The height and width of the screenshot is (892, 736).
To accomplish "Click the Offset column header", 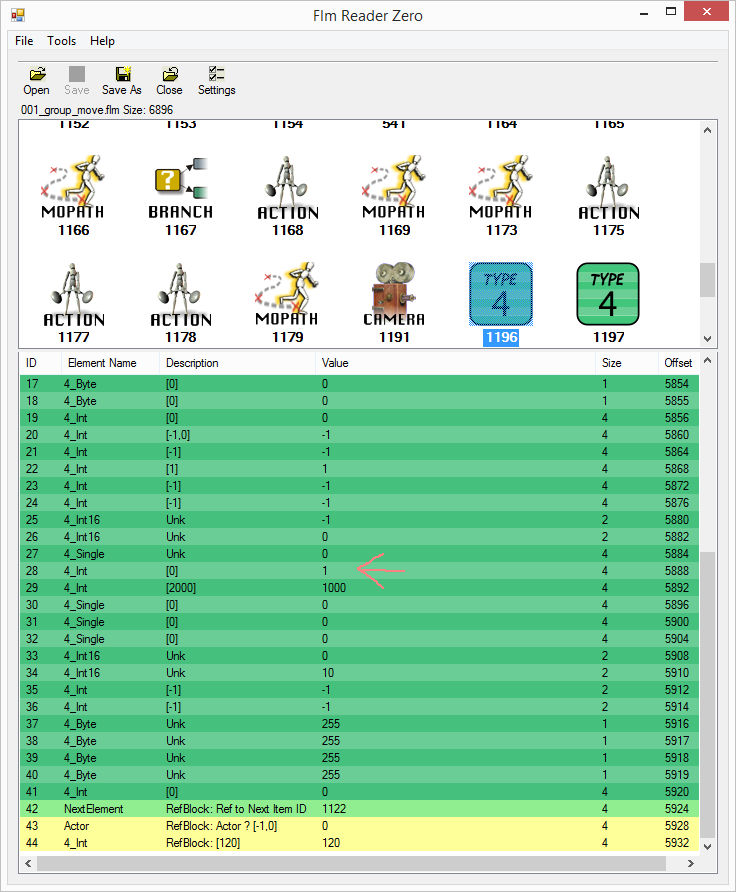I will coord(678,363).
